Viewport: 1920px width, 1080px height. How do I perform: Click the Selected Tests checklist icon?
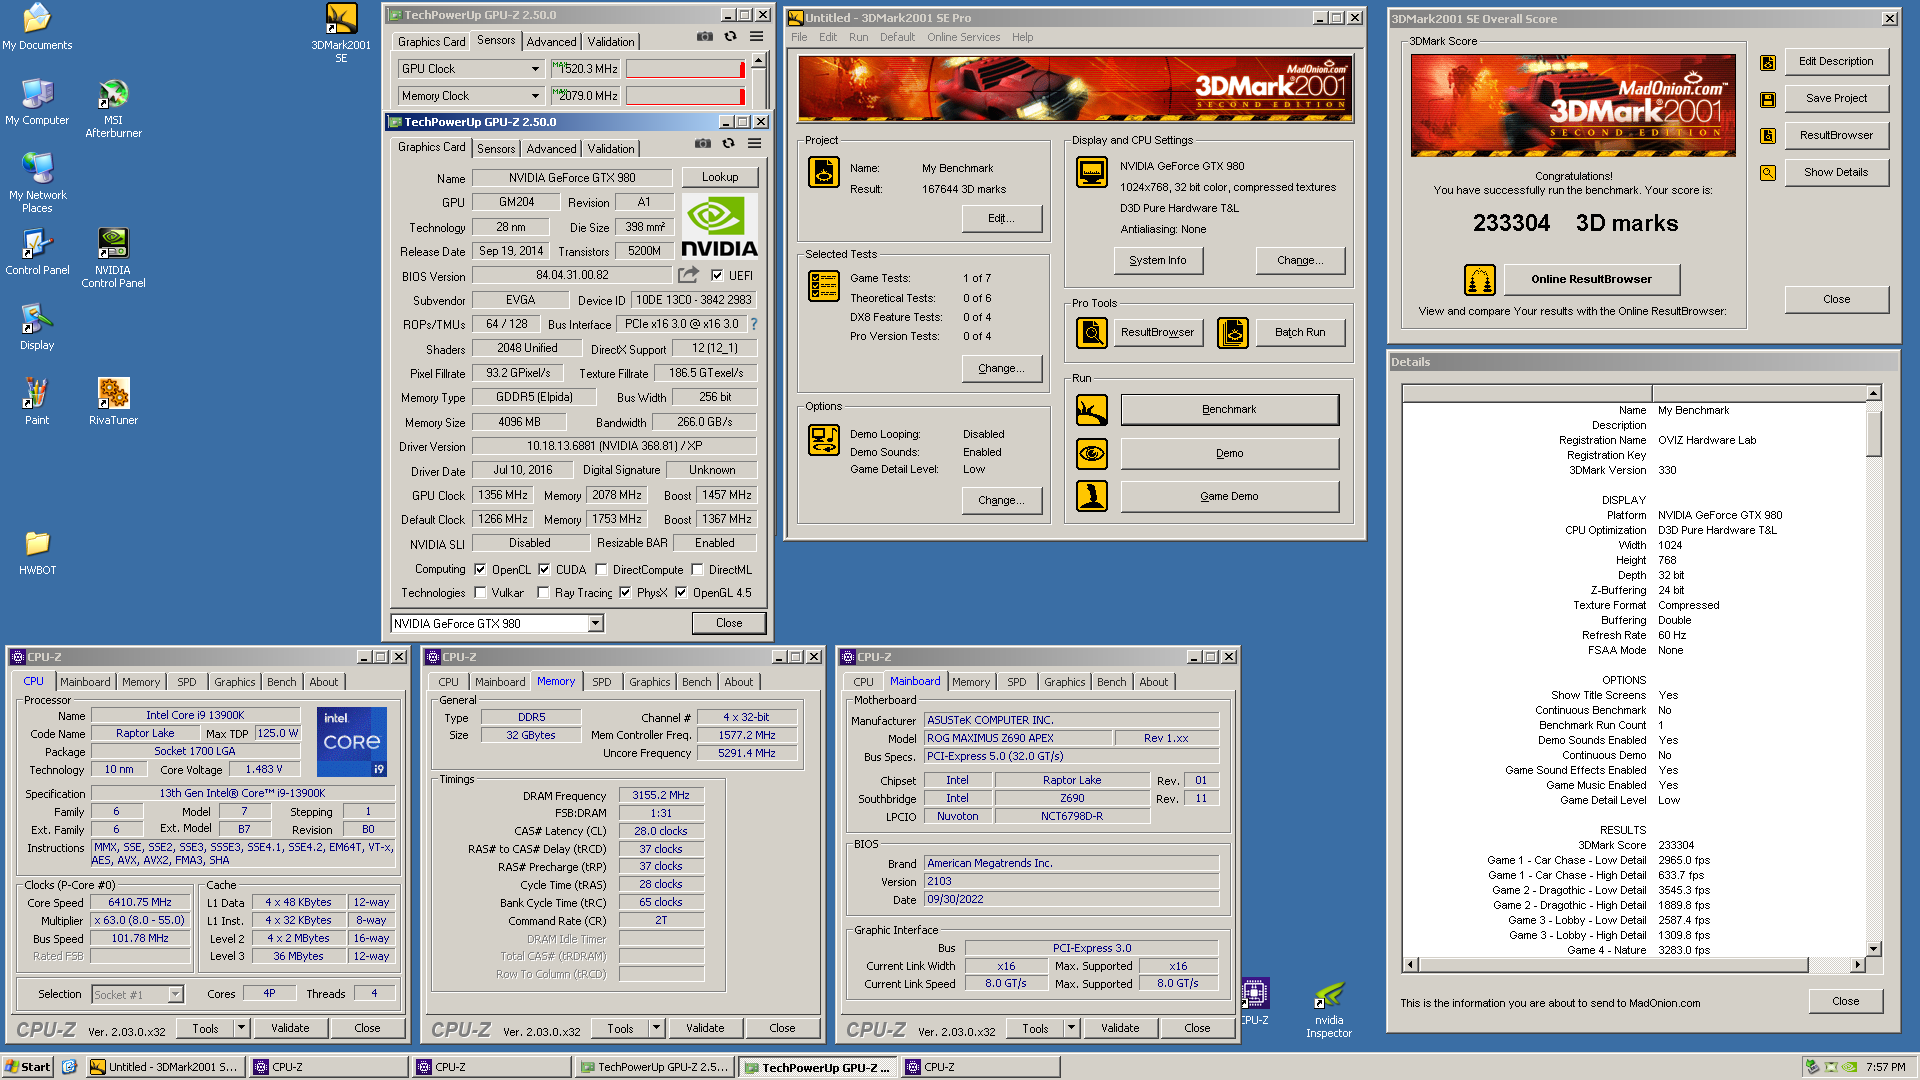824,286
